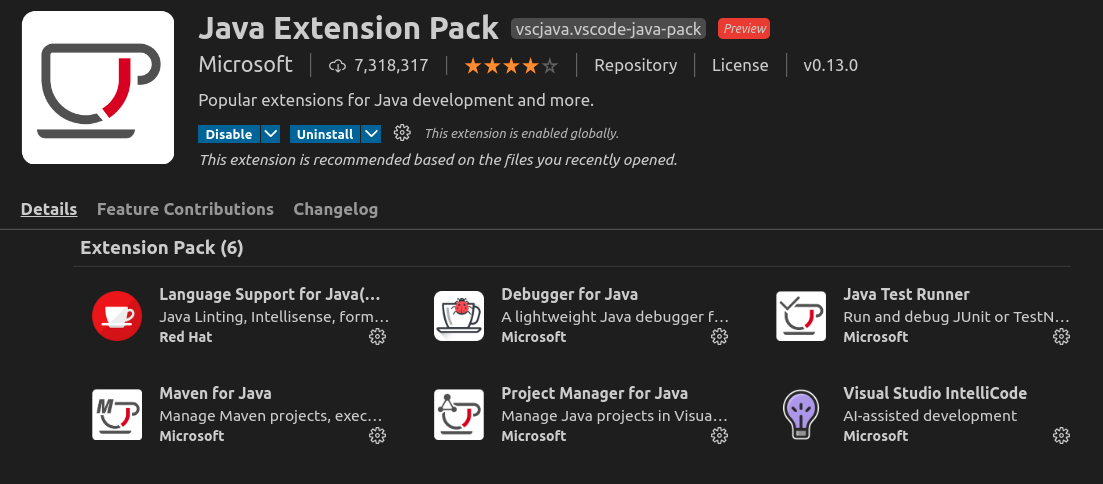Click the Project Manager for Java icon
Image resolution: width=1103 pixels, height=484 pixels.
(459, 414)
